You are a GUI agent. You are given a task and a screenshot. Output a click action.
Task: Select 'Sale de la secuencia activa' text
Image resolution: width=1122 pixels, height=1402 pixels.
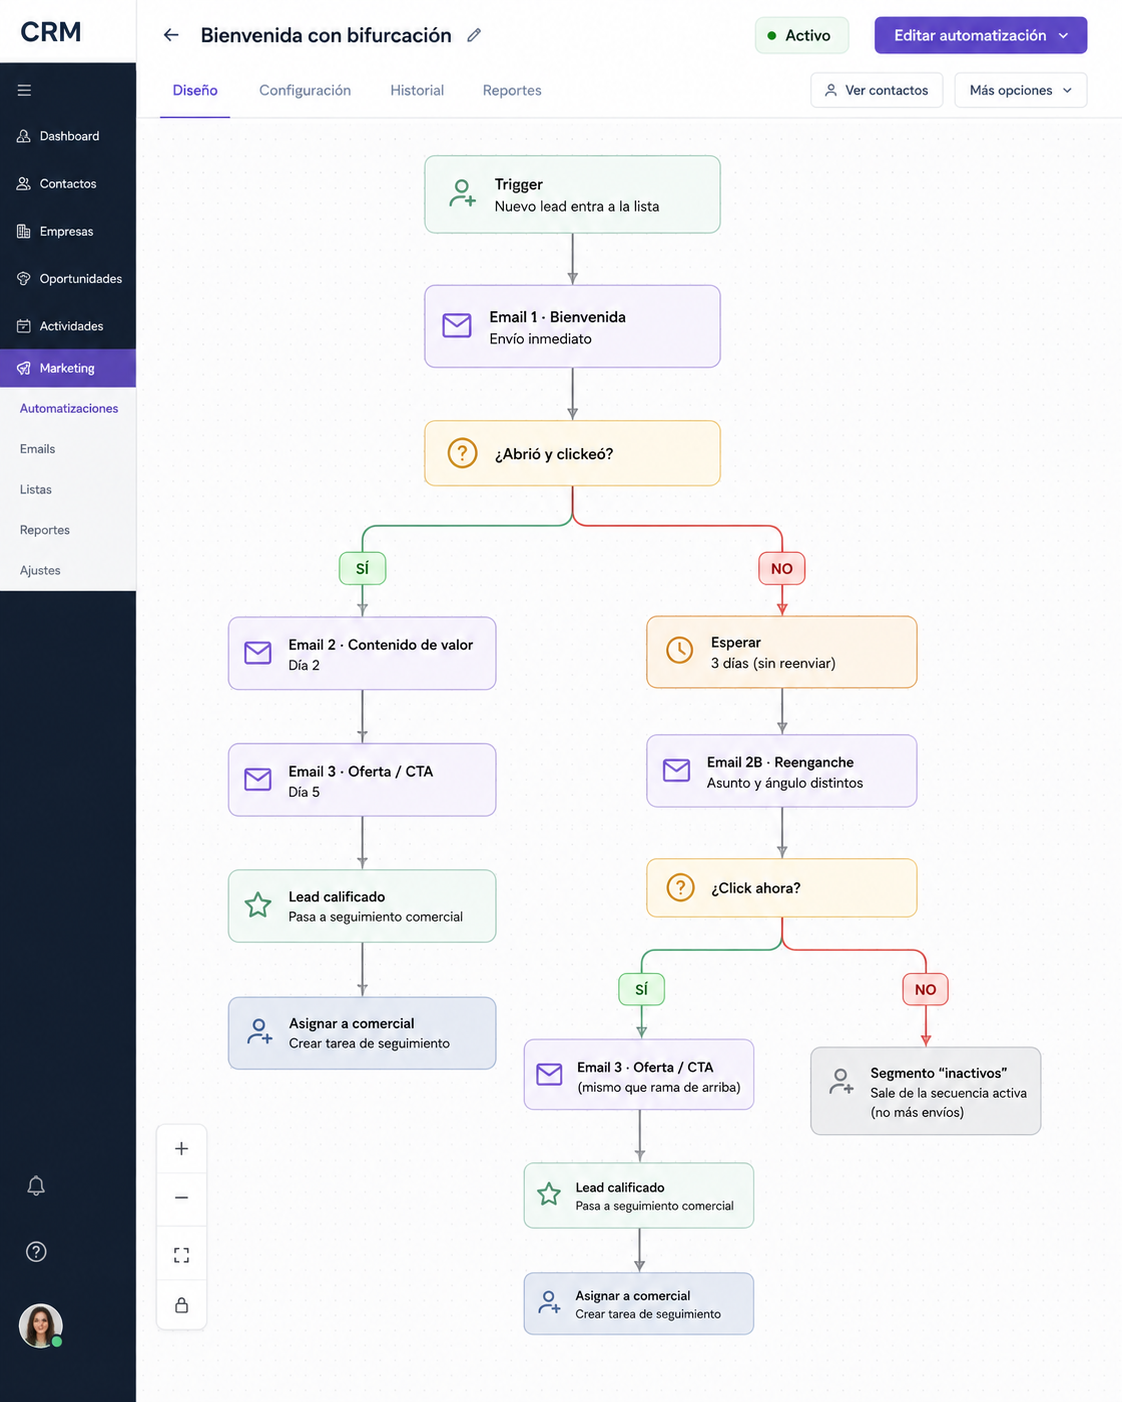pos(948,1093)
